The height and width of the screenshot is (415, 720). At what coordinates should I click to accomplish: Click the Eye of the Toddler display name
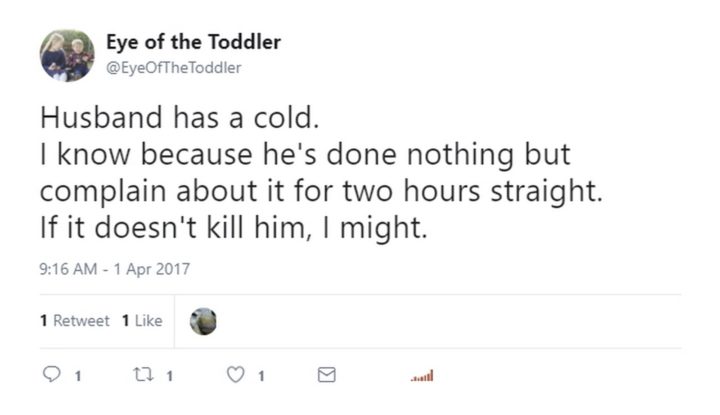click(x=192, y=42)
